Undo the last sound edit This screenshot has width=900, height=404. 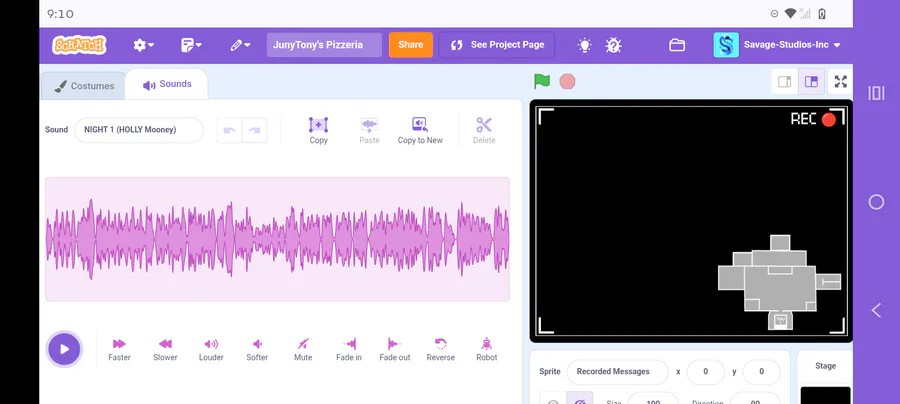pos(229,130)
